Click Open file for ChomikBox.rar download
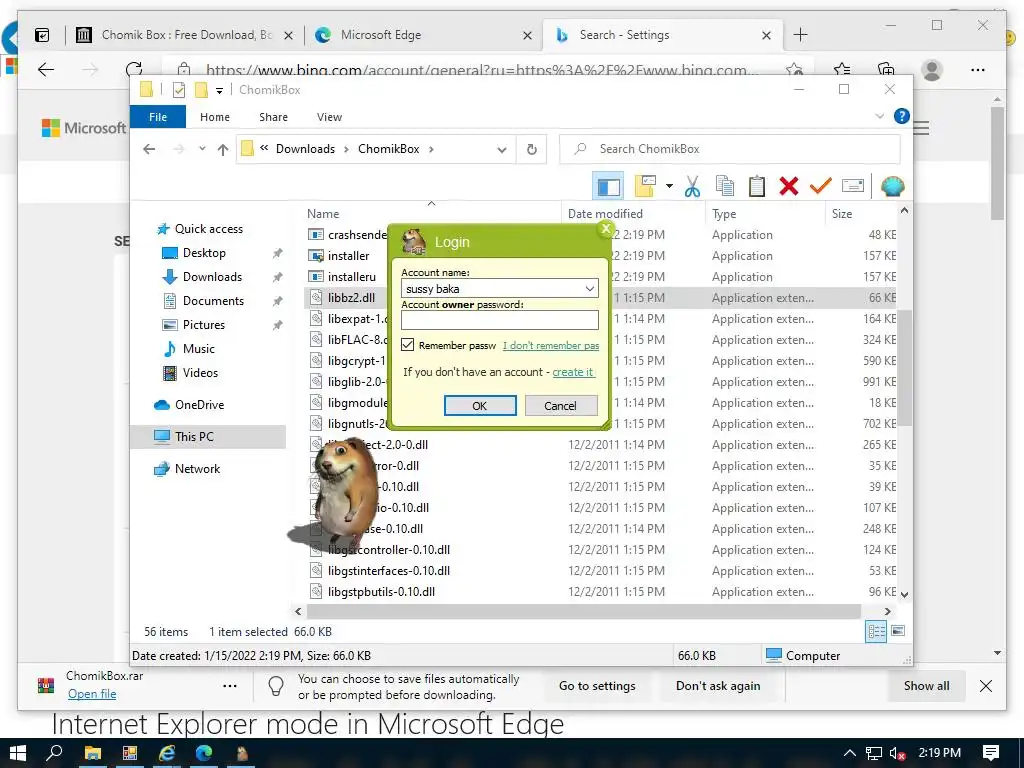 click(92, 694)
